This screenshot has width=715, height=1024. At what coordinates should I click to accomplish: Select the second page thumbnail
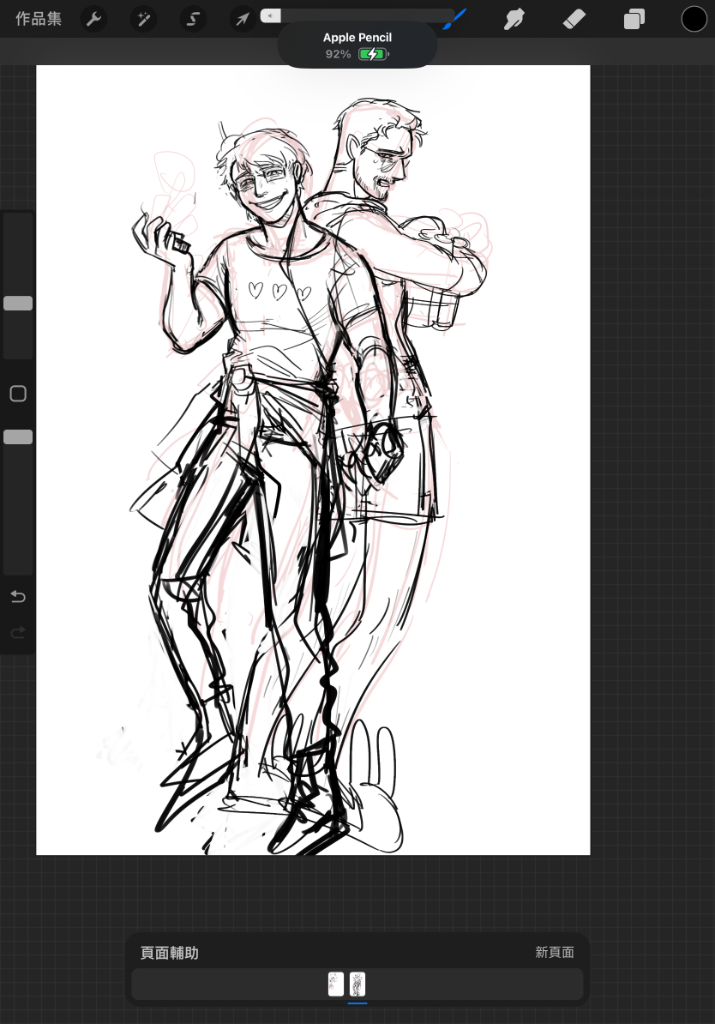[357, 984]
